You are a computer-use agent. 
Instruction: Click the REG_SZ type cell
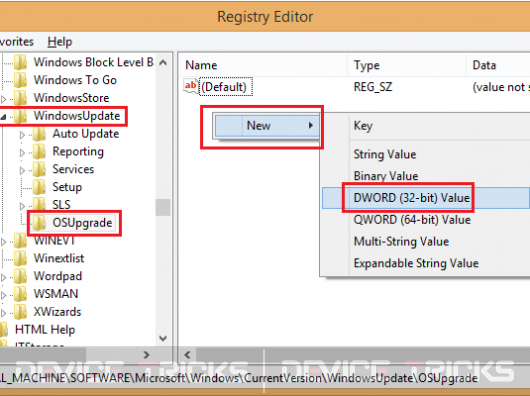tap(373, 87)
